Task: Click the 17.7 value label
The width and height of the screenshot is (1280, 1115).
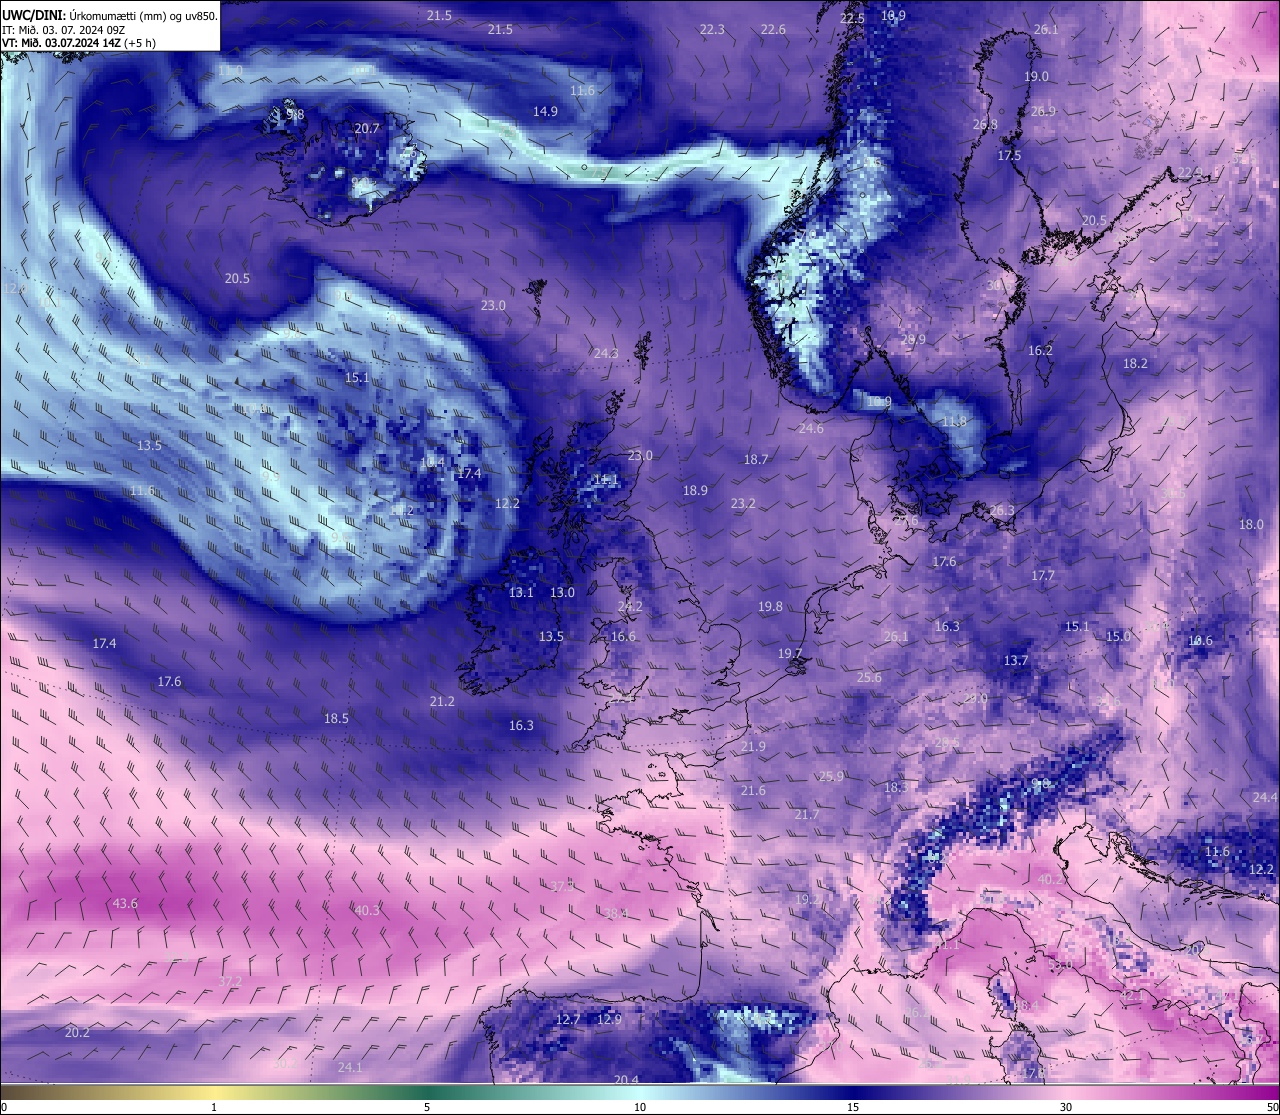Action: point(1043,576)
